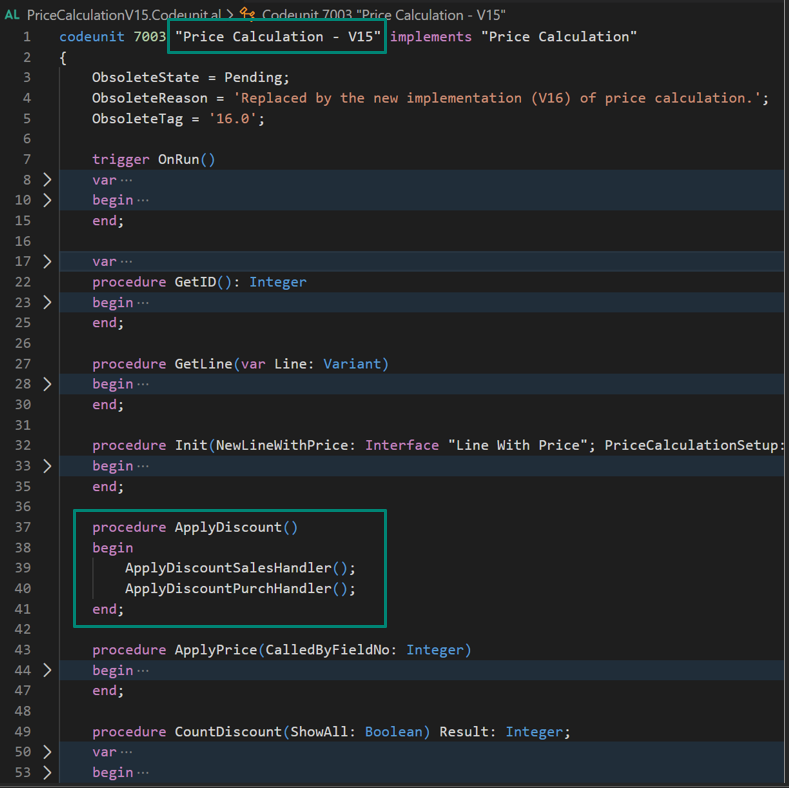The height and width of the screenshot is (788, 789).
Task: Click the CalledByFieldNo parameter
Action: 328,650
